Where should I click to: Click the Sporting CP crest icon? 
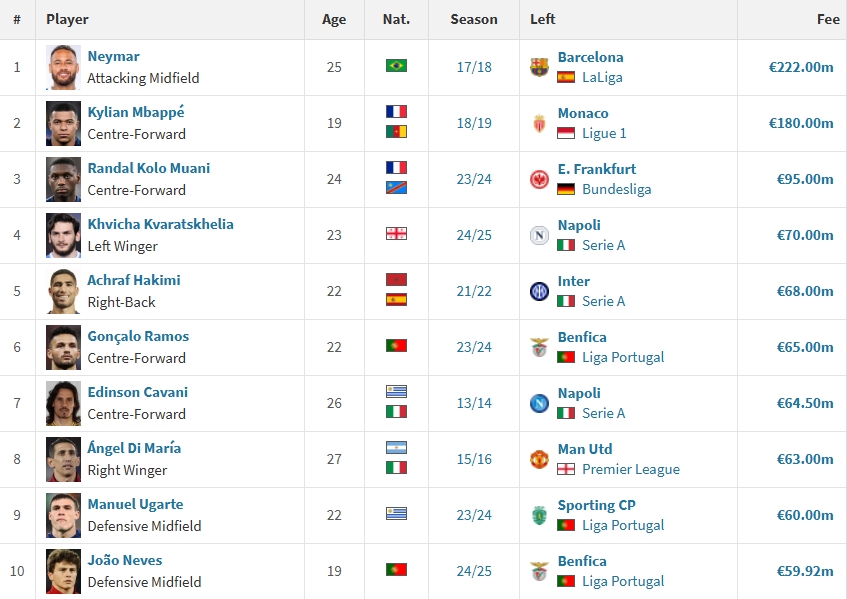[540, 515]
